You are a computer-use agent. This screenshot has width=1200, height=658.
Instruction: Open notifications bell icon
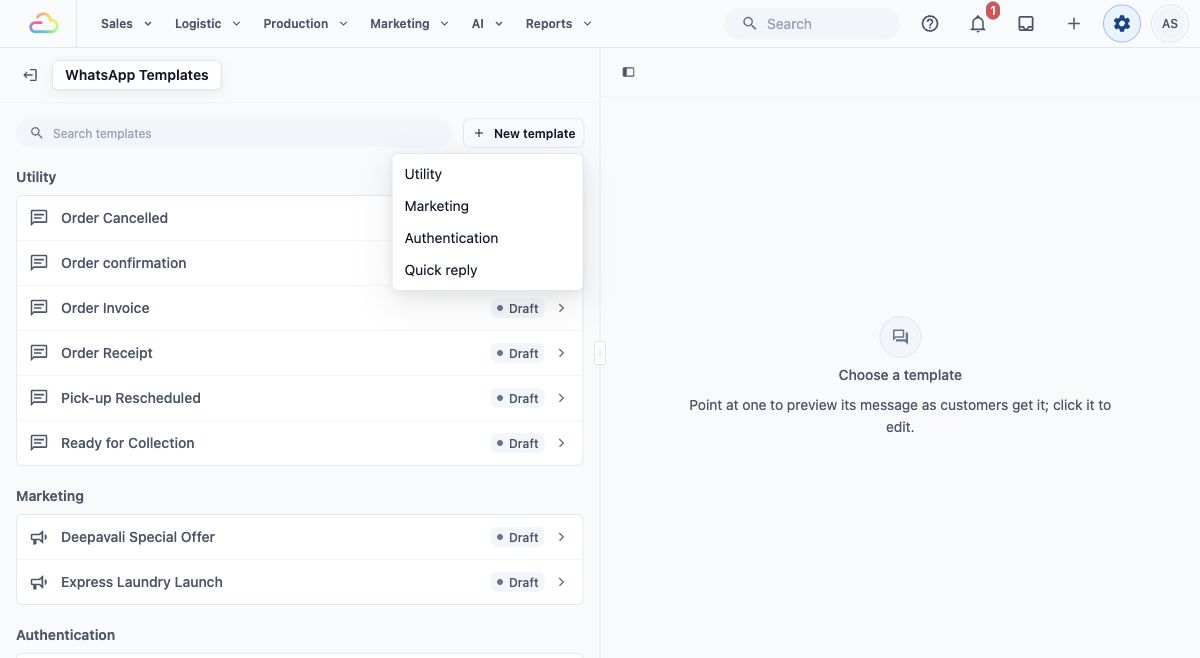tap(978, 23)
